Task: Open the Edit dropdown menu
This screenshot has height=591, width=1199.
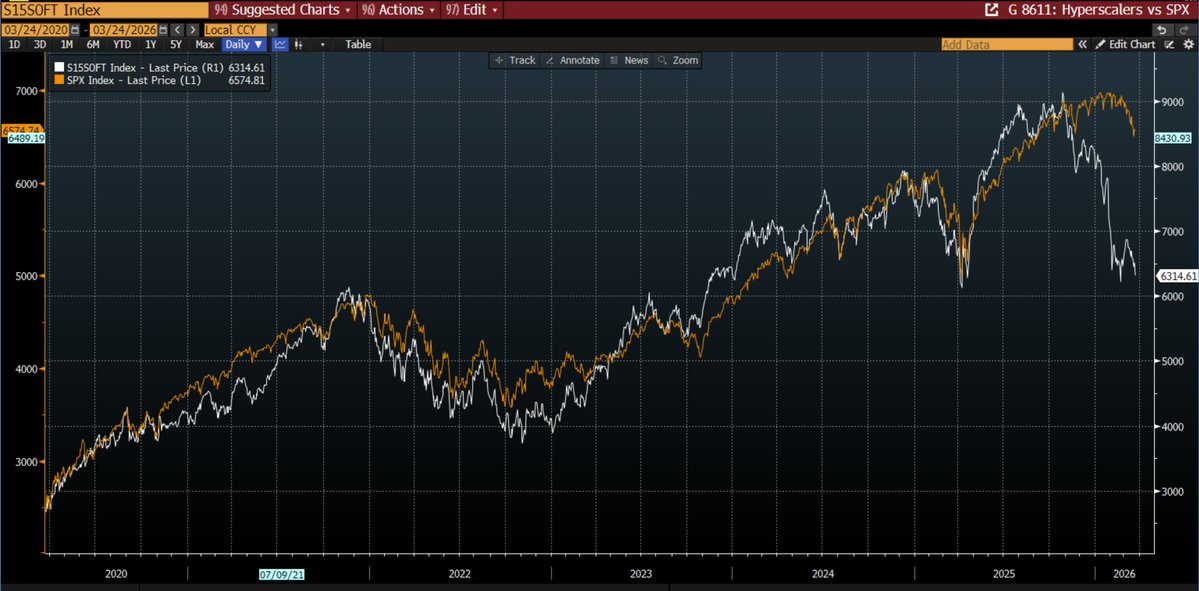Action: (x=472, y=10)
